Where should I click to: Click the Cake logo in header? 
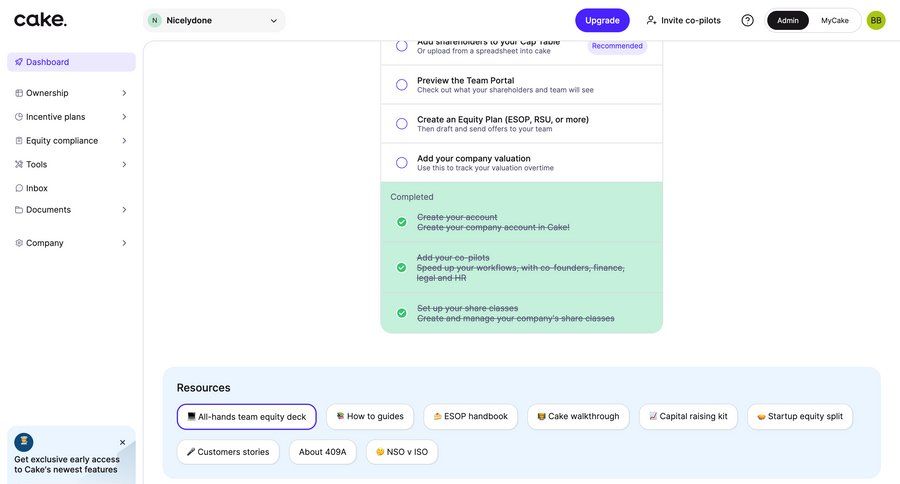pyautogui.click(x=40, y=20)
